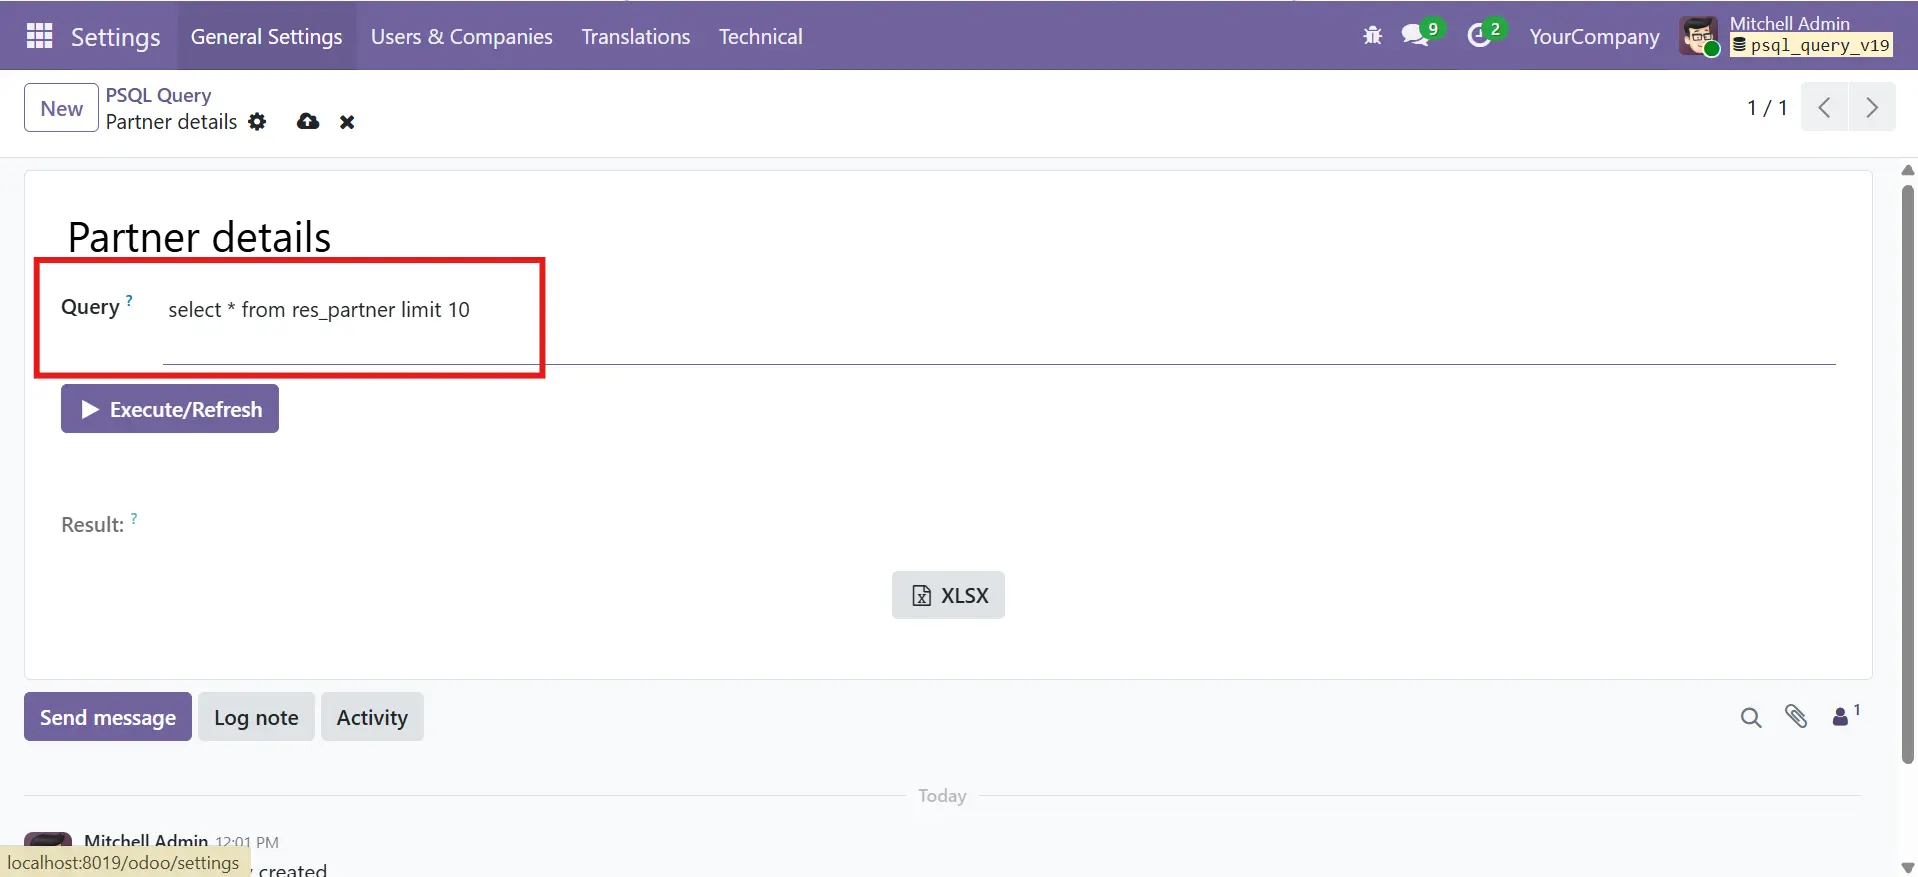
Task: Click the 1 / 1 pager counter
Action: click(x=1766, y=108)
